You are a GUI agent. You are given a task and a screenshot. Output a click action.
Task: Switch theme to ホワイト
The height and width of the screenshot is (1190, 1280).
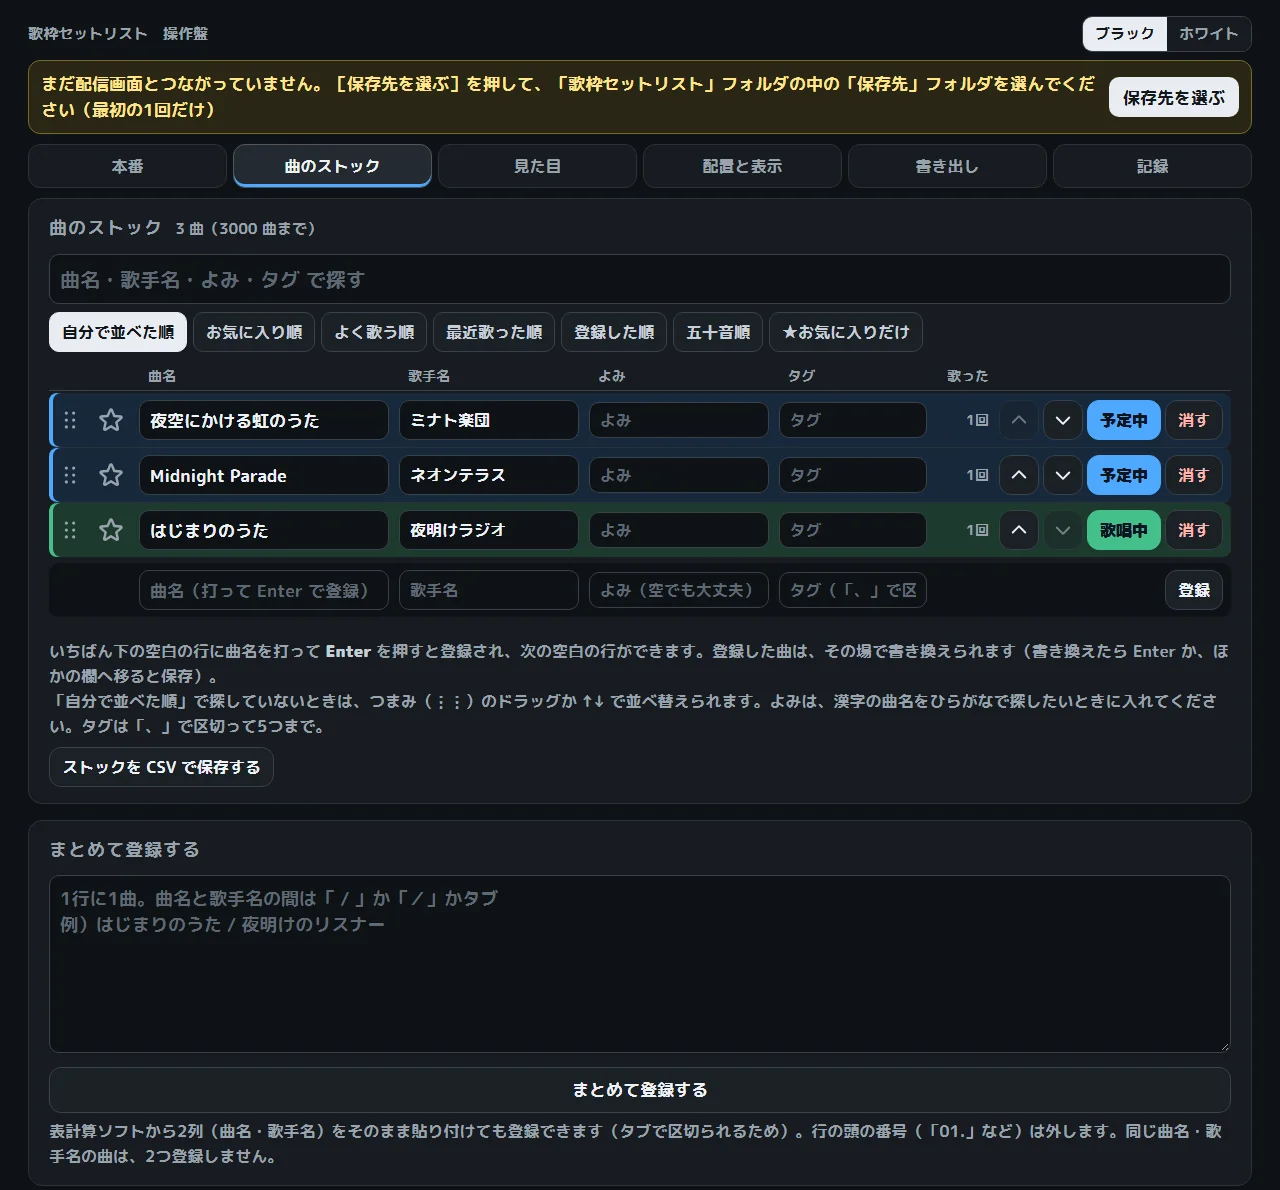(x=1209, y=33)
